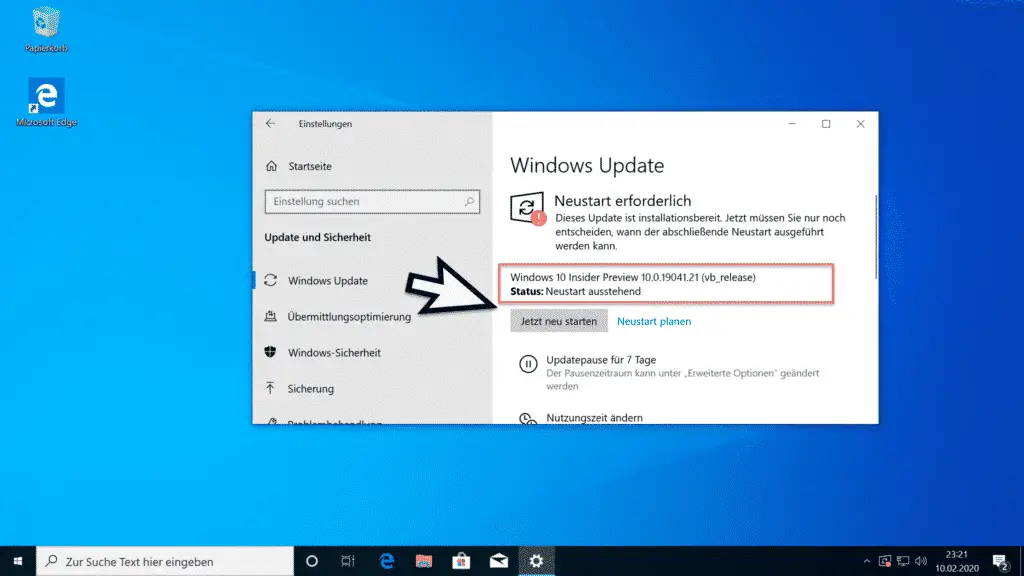Open Cortana circle in taskbar
Screen dimensions: 1024x576
312,562
